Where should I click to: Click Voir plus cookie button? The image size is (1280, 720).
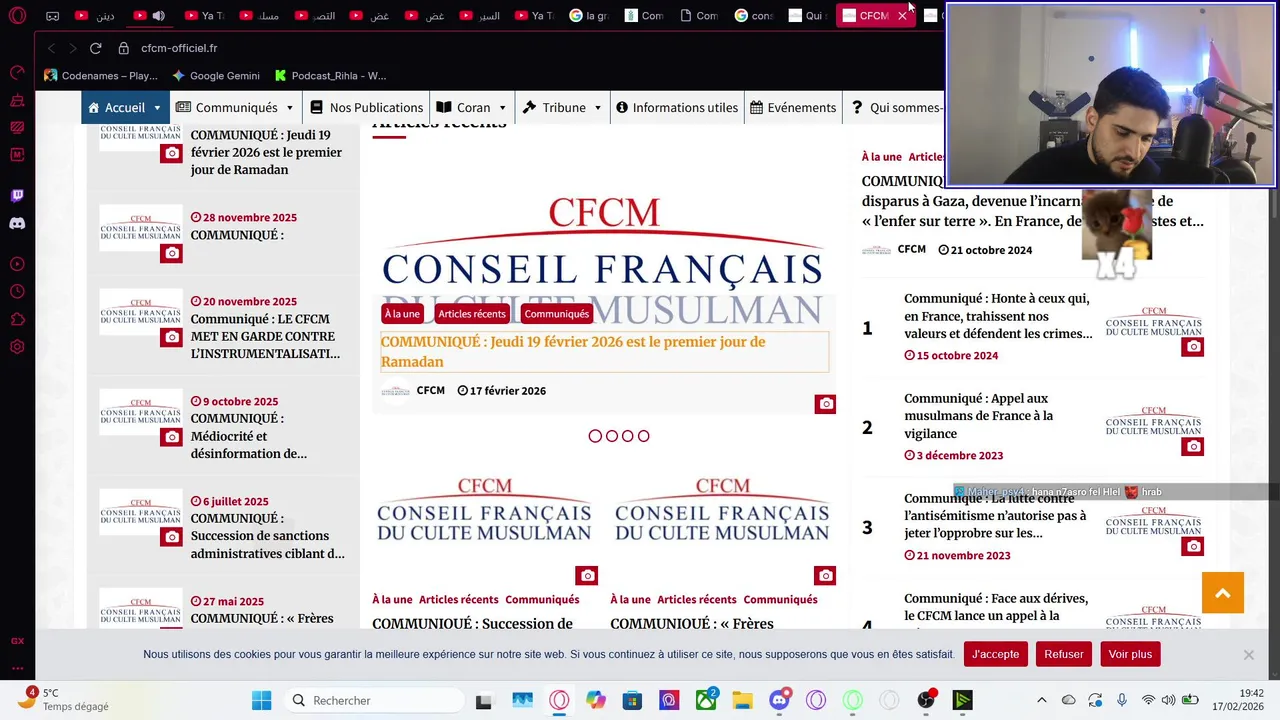tap(1130, 654)
